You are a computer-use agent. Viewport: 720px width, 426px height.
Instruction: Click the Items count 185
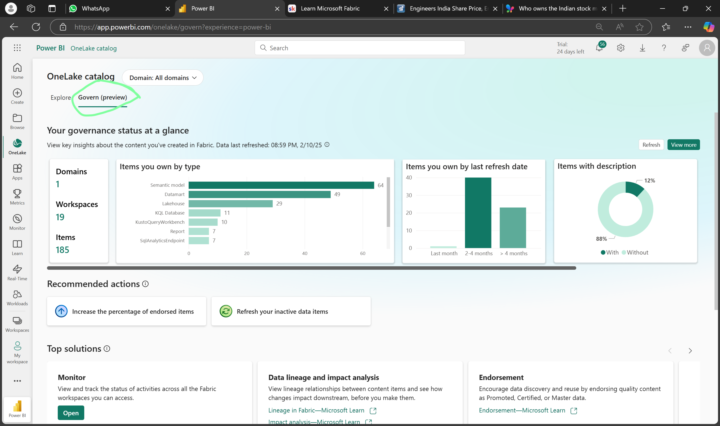[62, 250]
